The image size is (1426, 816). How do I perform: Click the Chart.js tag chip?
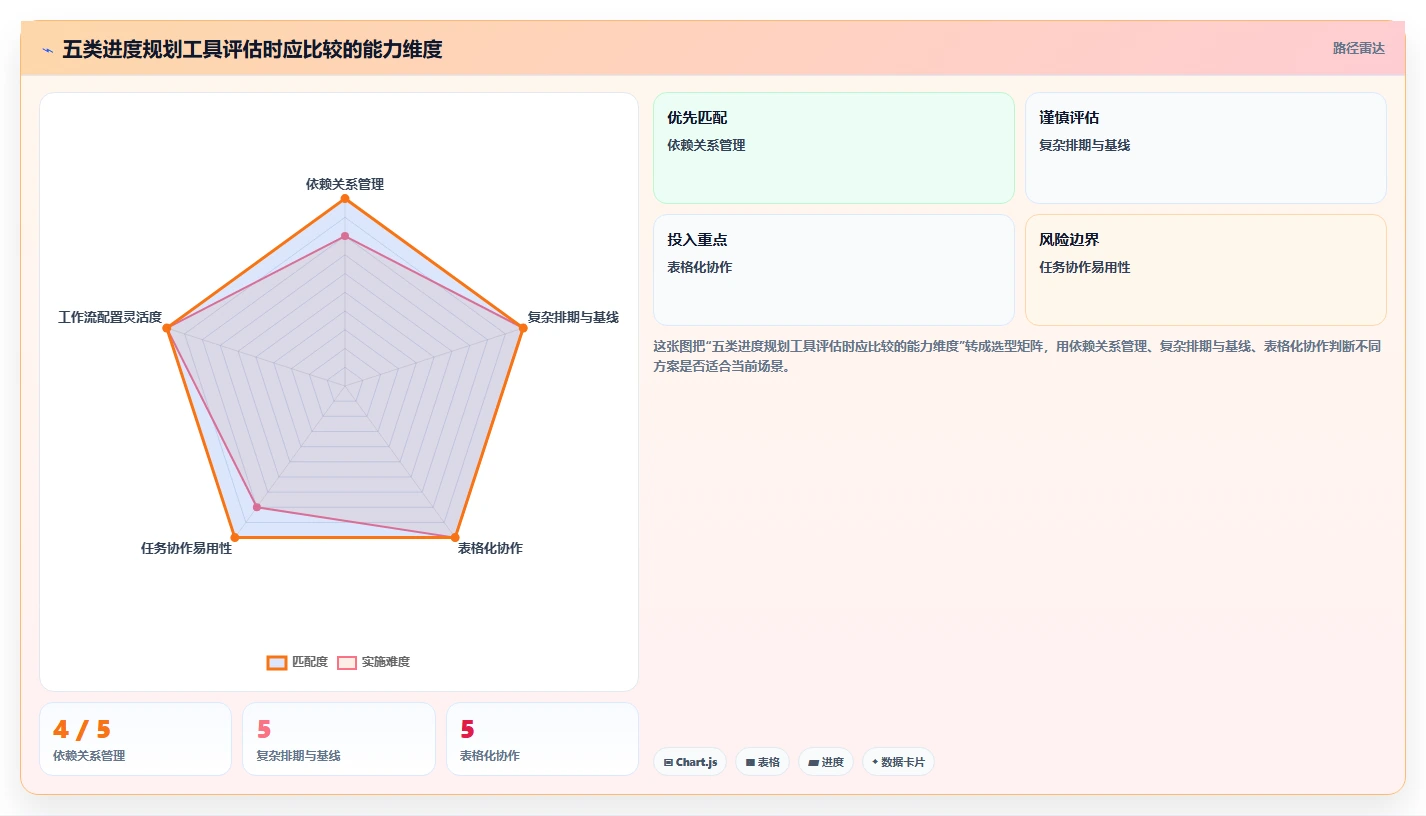(690, 762)
